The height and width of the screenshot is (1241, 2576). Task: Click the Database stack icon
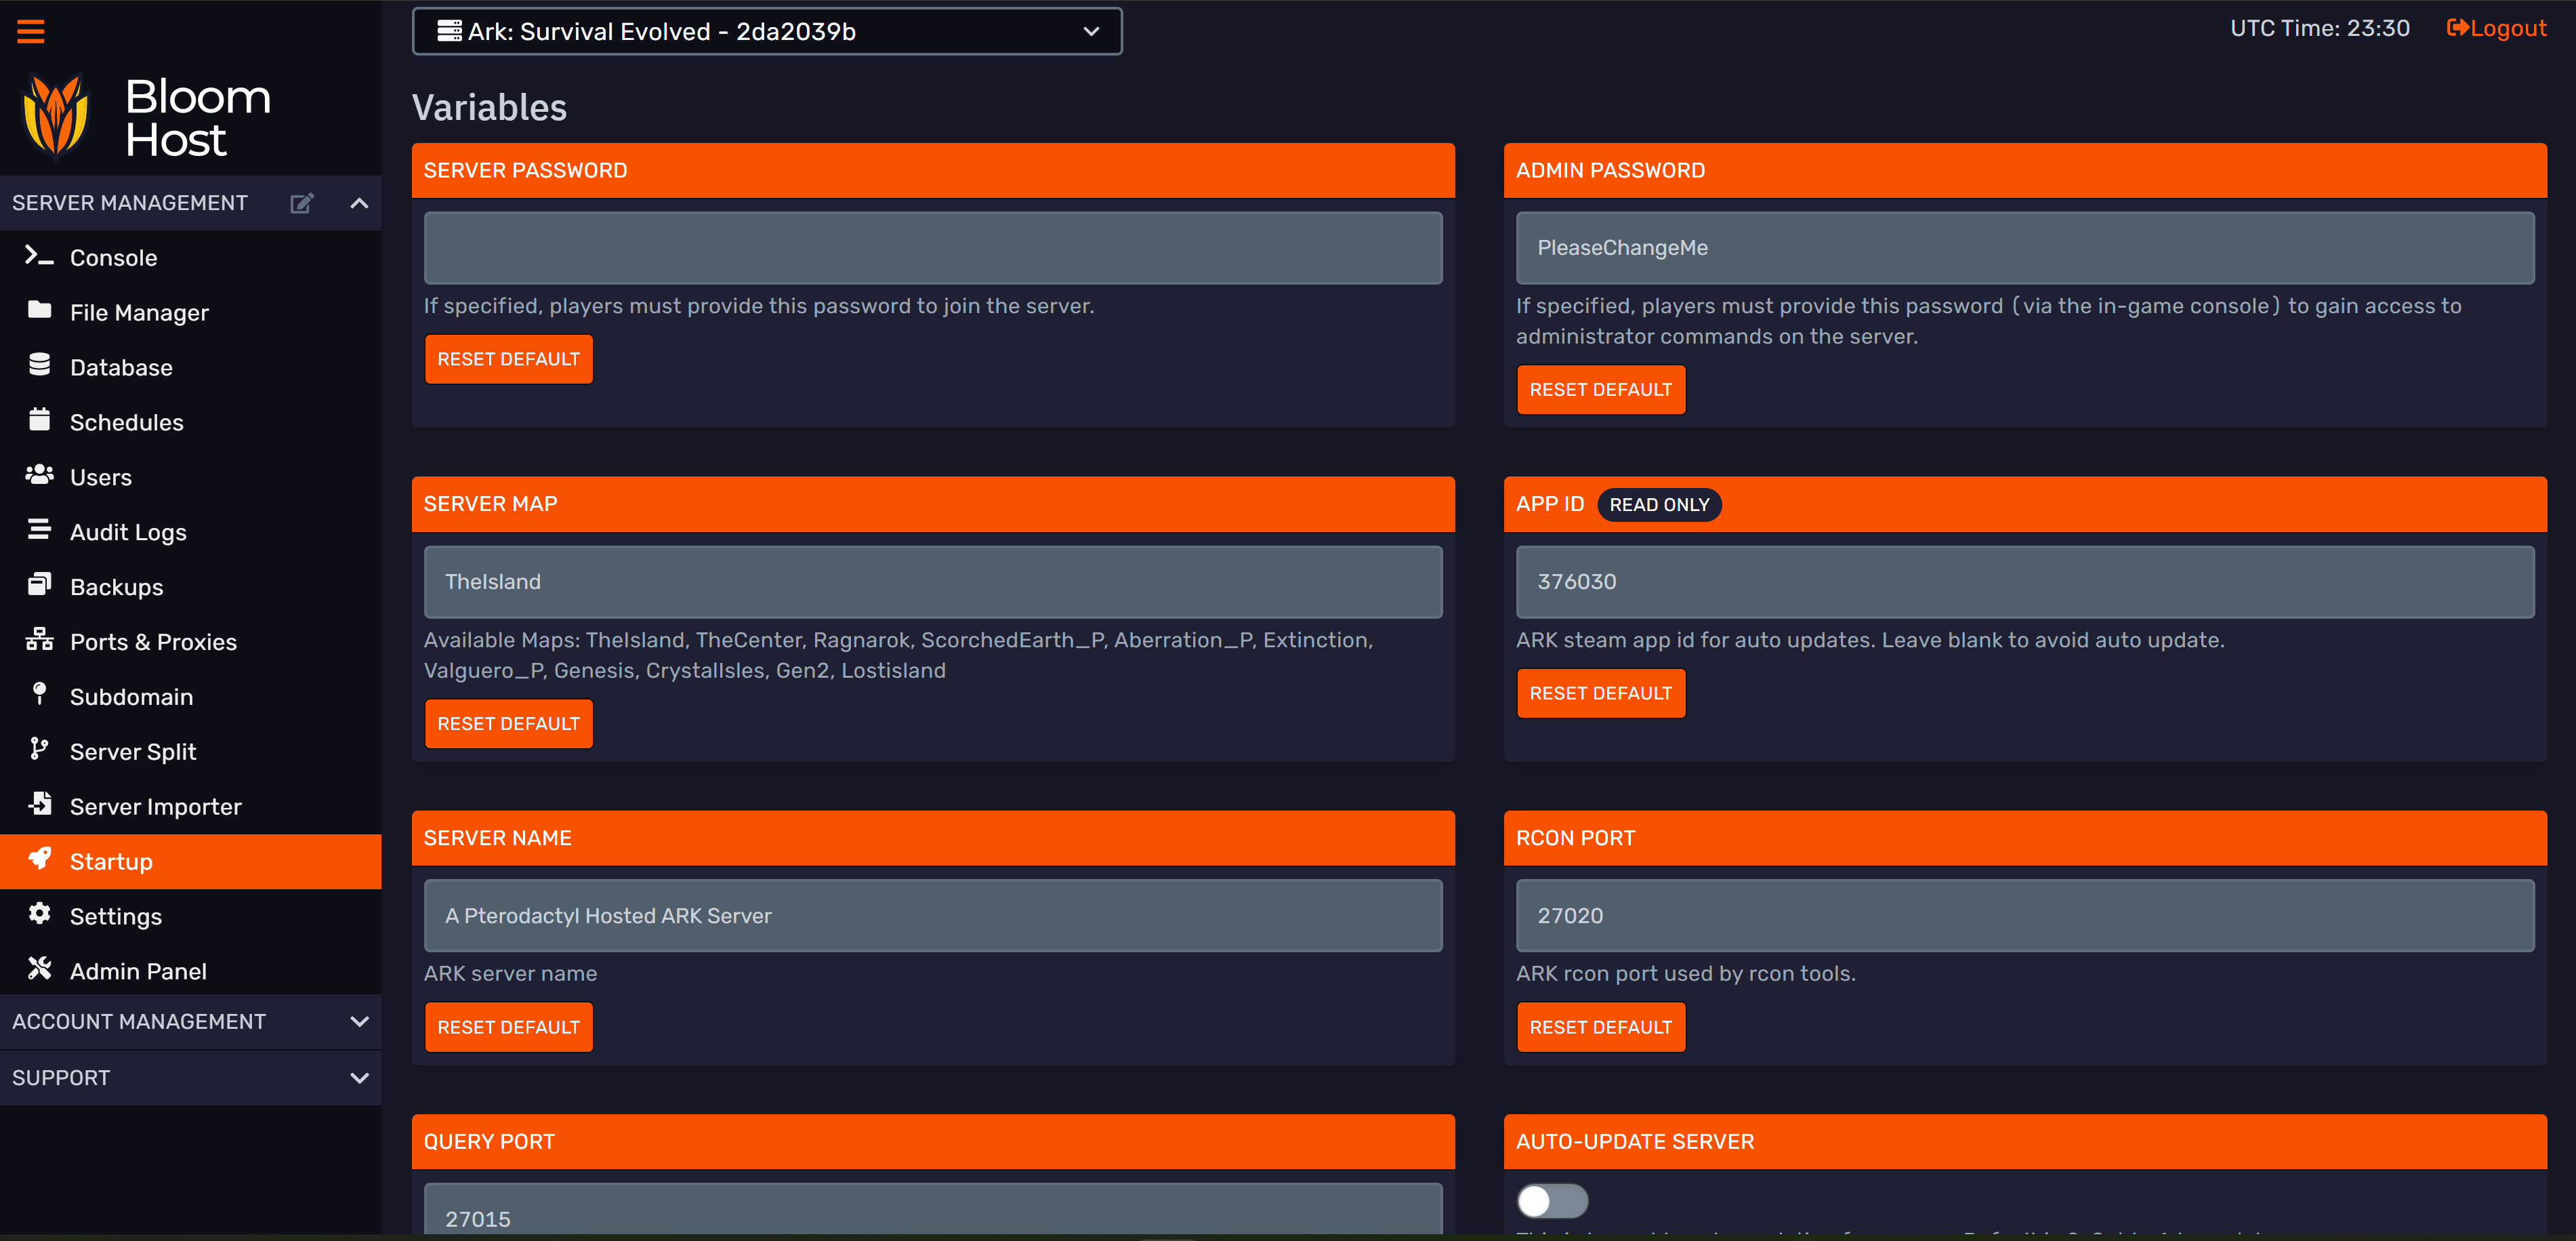click(39, 365)
